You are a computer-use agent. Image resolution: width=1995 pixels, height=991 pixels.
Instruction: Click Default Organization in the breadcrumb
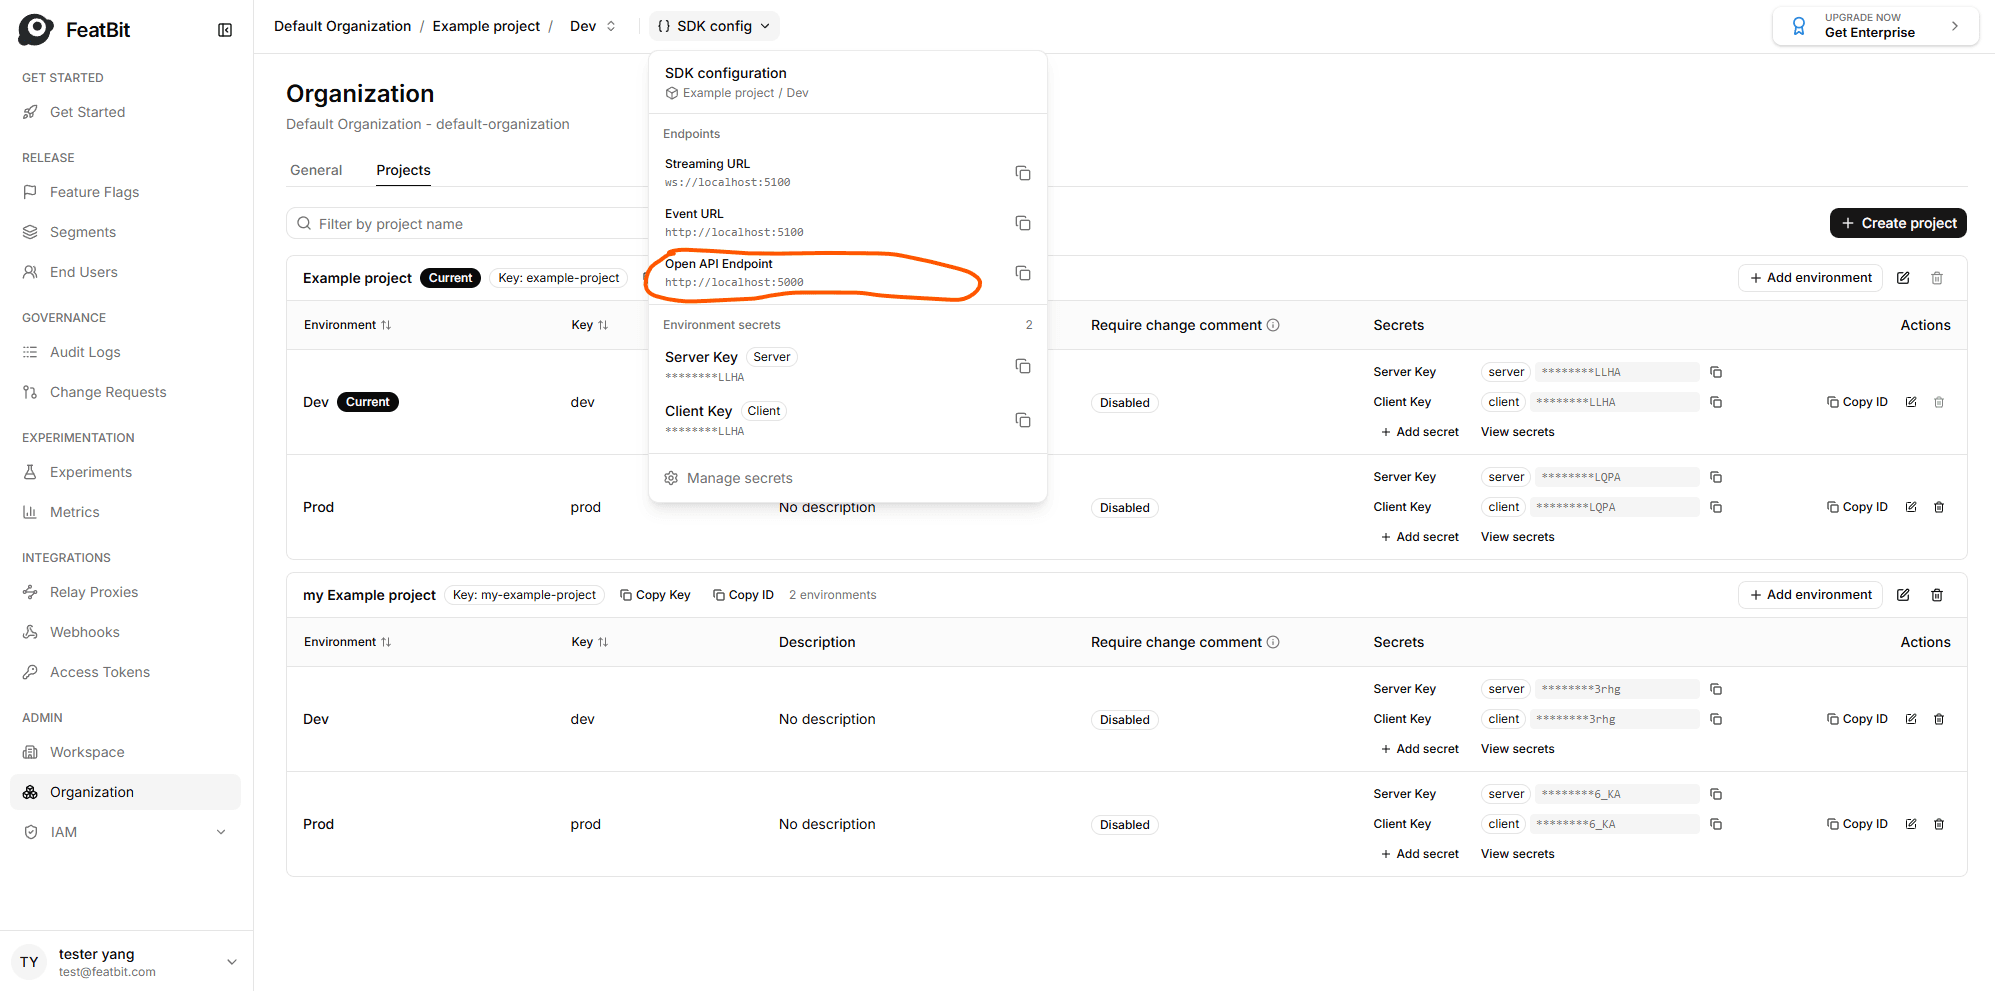(x=342, y=26)
